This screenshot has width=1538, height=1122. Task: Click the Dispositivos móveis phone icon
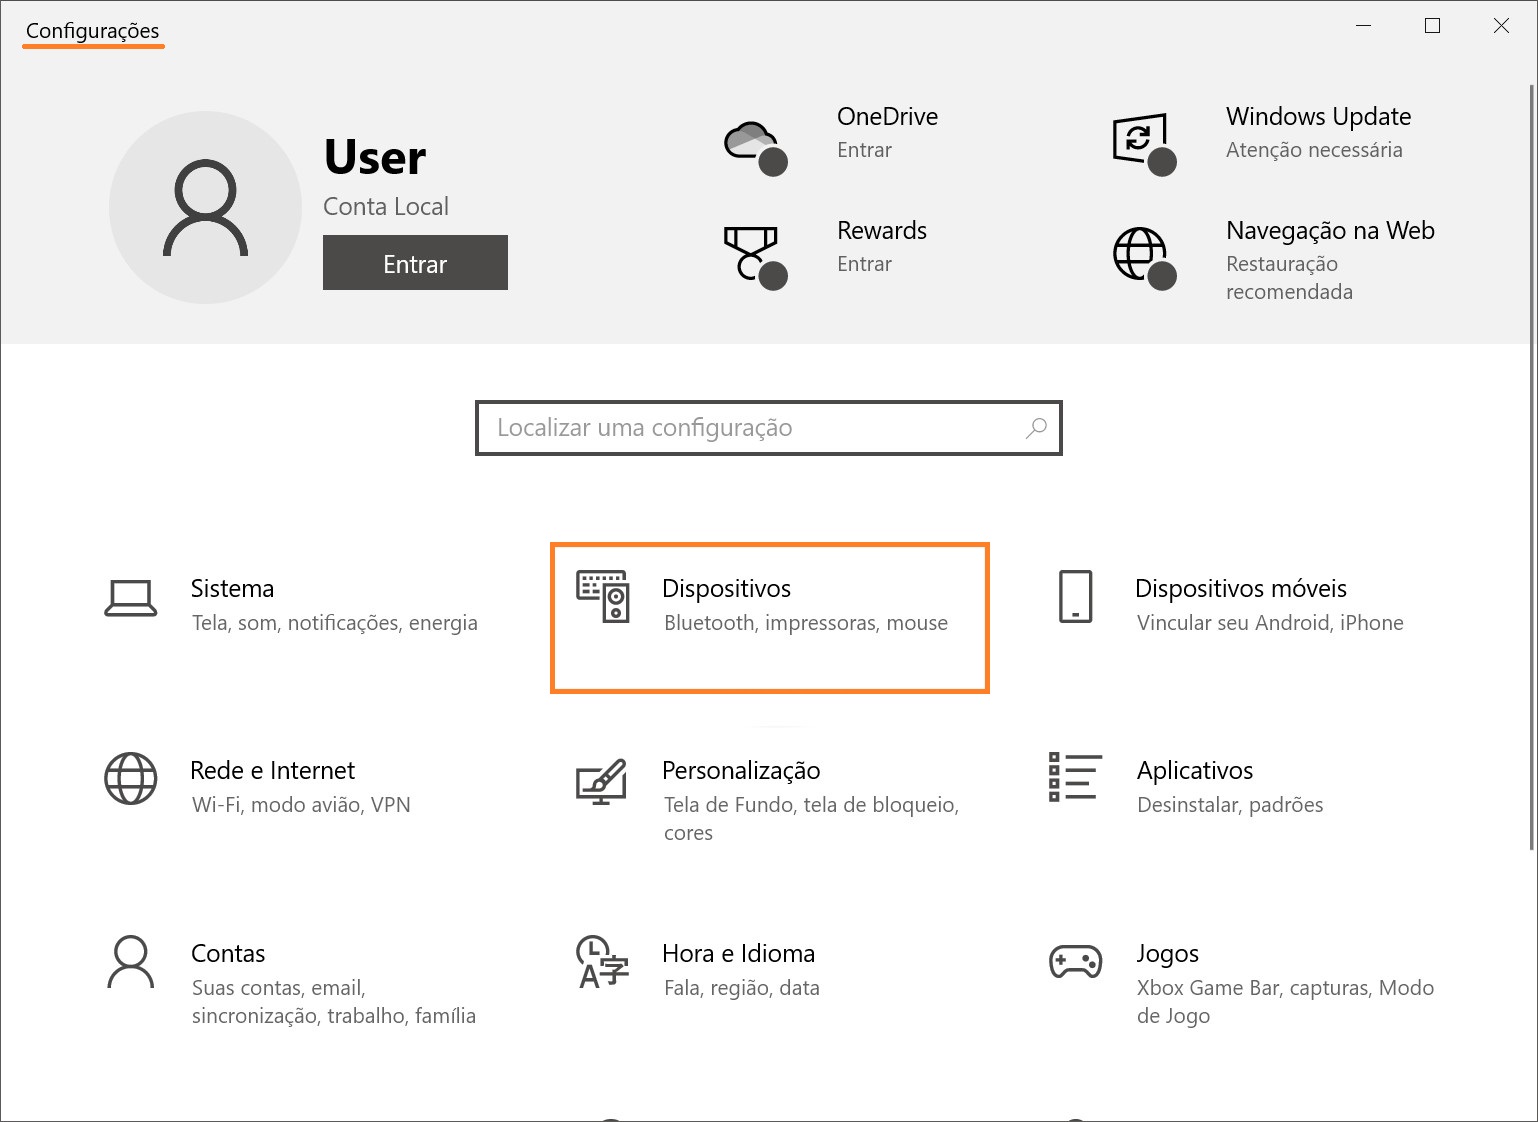coord(1075,597)
